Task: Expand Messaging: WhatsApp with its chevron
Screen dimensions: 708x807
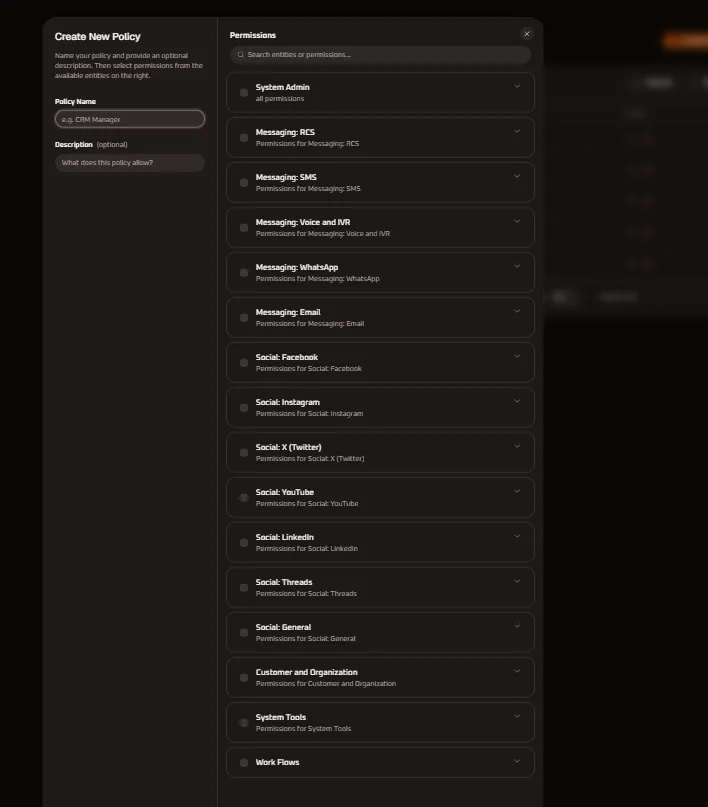Action: tap(517, 266)
